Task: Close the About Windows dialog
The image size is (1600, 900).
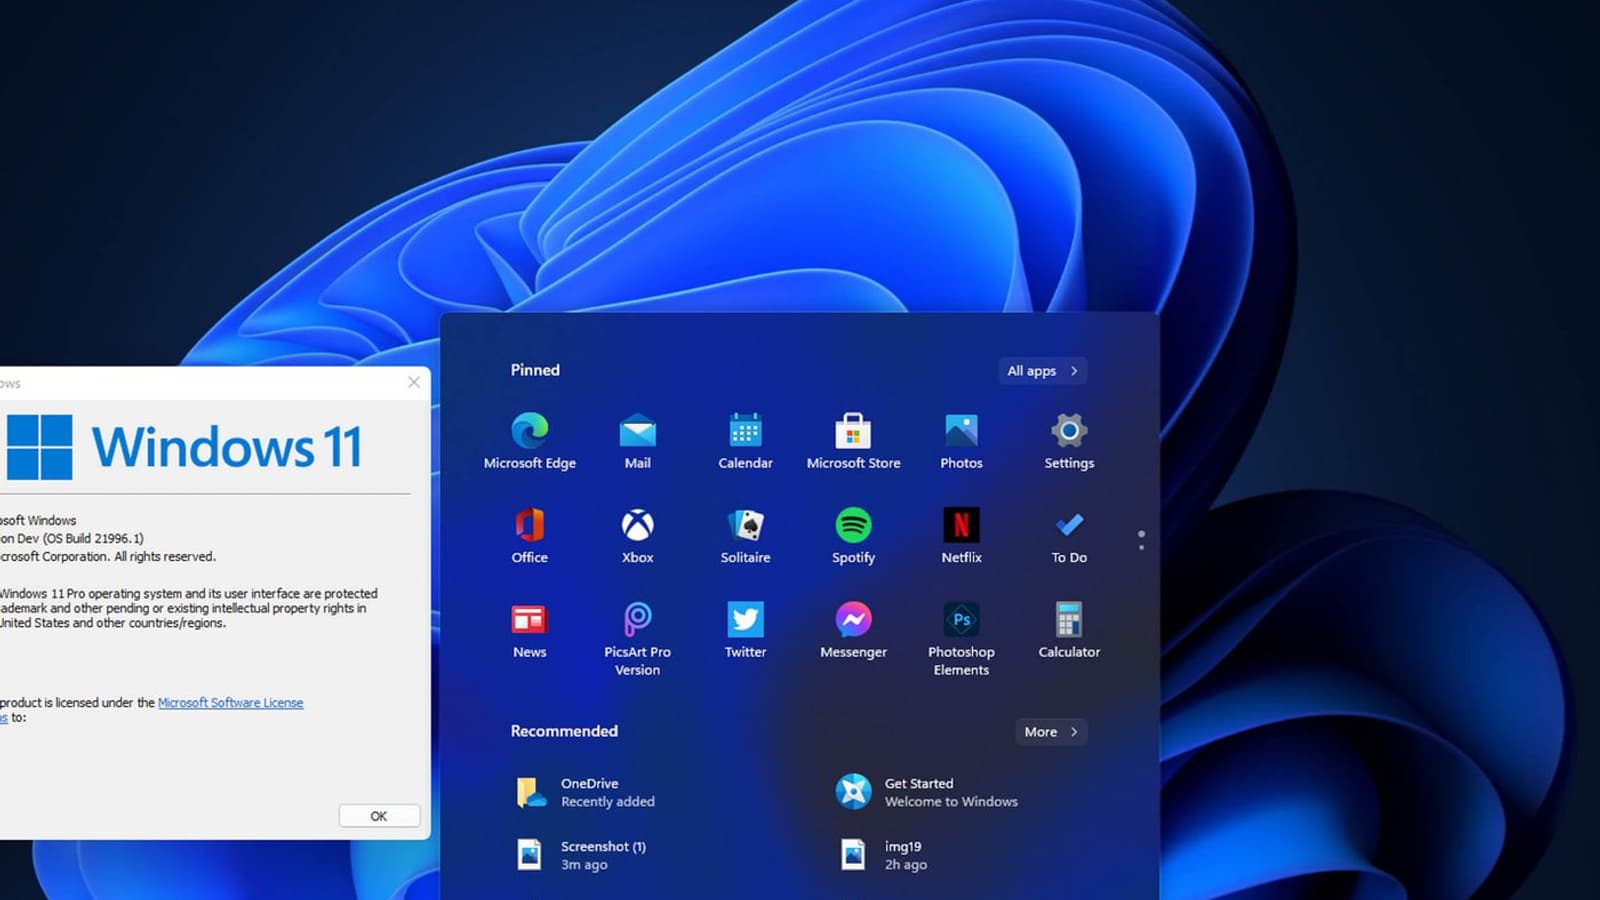Action: 414,382
